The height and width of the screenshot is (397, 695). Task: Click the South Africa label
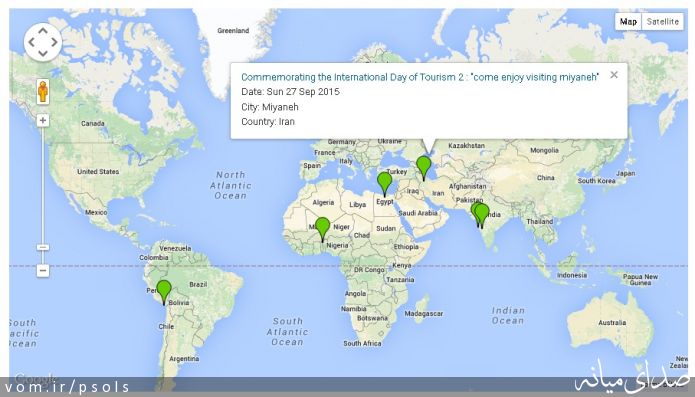pyautogui.click(x=362, y=343)
